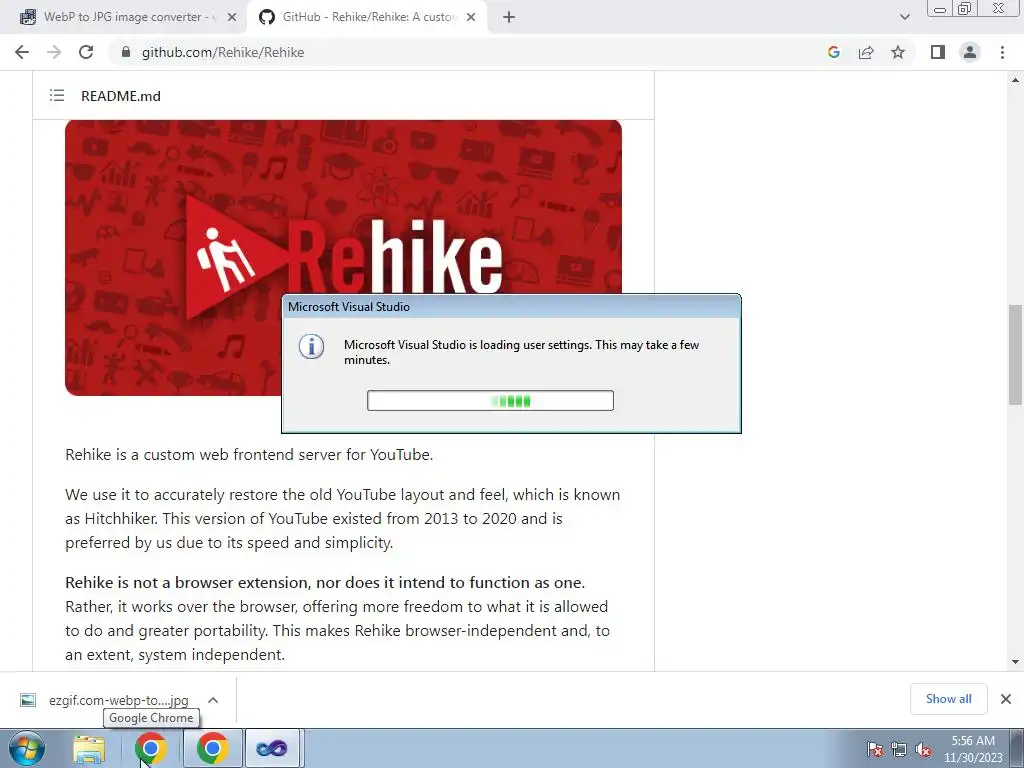
Task: Open a new browser tab
Action: tap(509, 18)
